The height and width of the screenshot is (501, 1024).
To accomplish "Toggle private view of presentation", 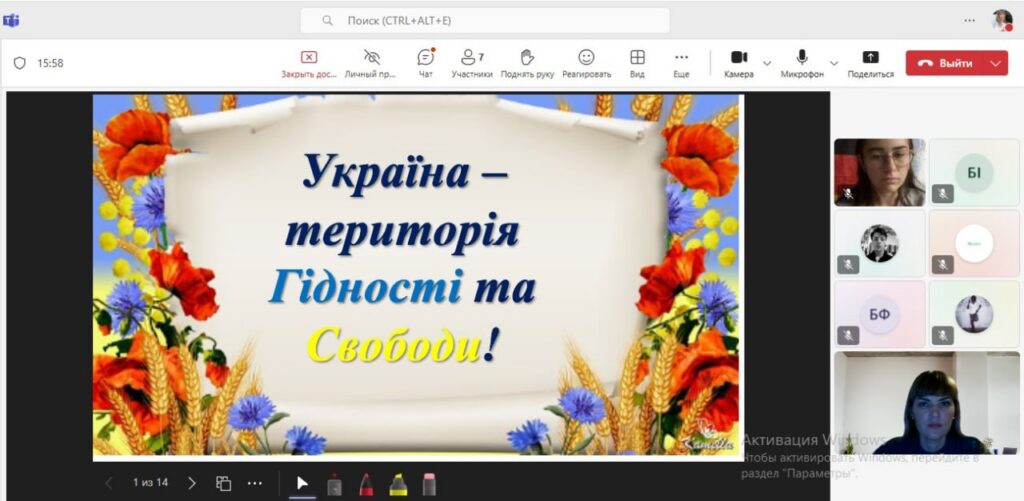I will click(371, 62).
